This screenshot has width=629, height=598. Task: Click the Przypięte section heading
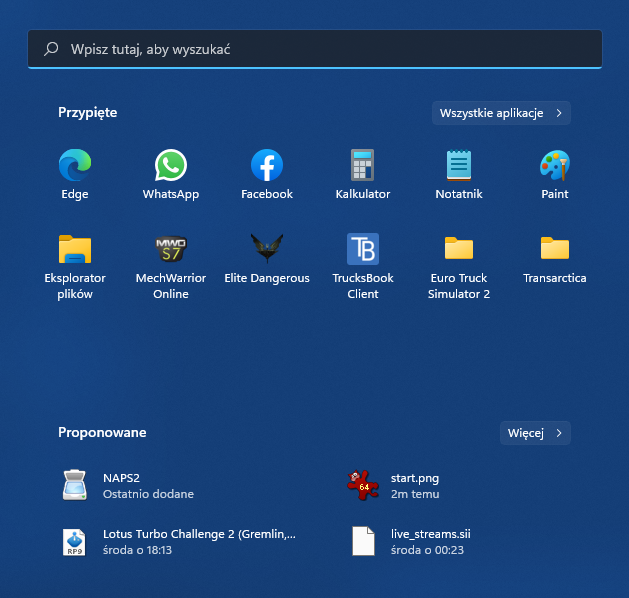coord(87,113)
